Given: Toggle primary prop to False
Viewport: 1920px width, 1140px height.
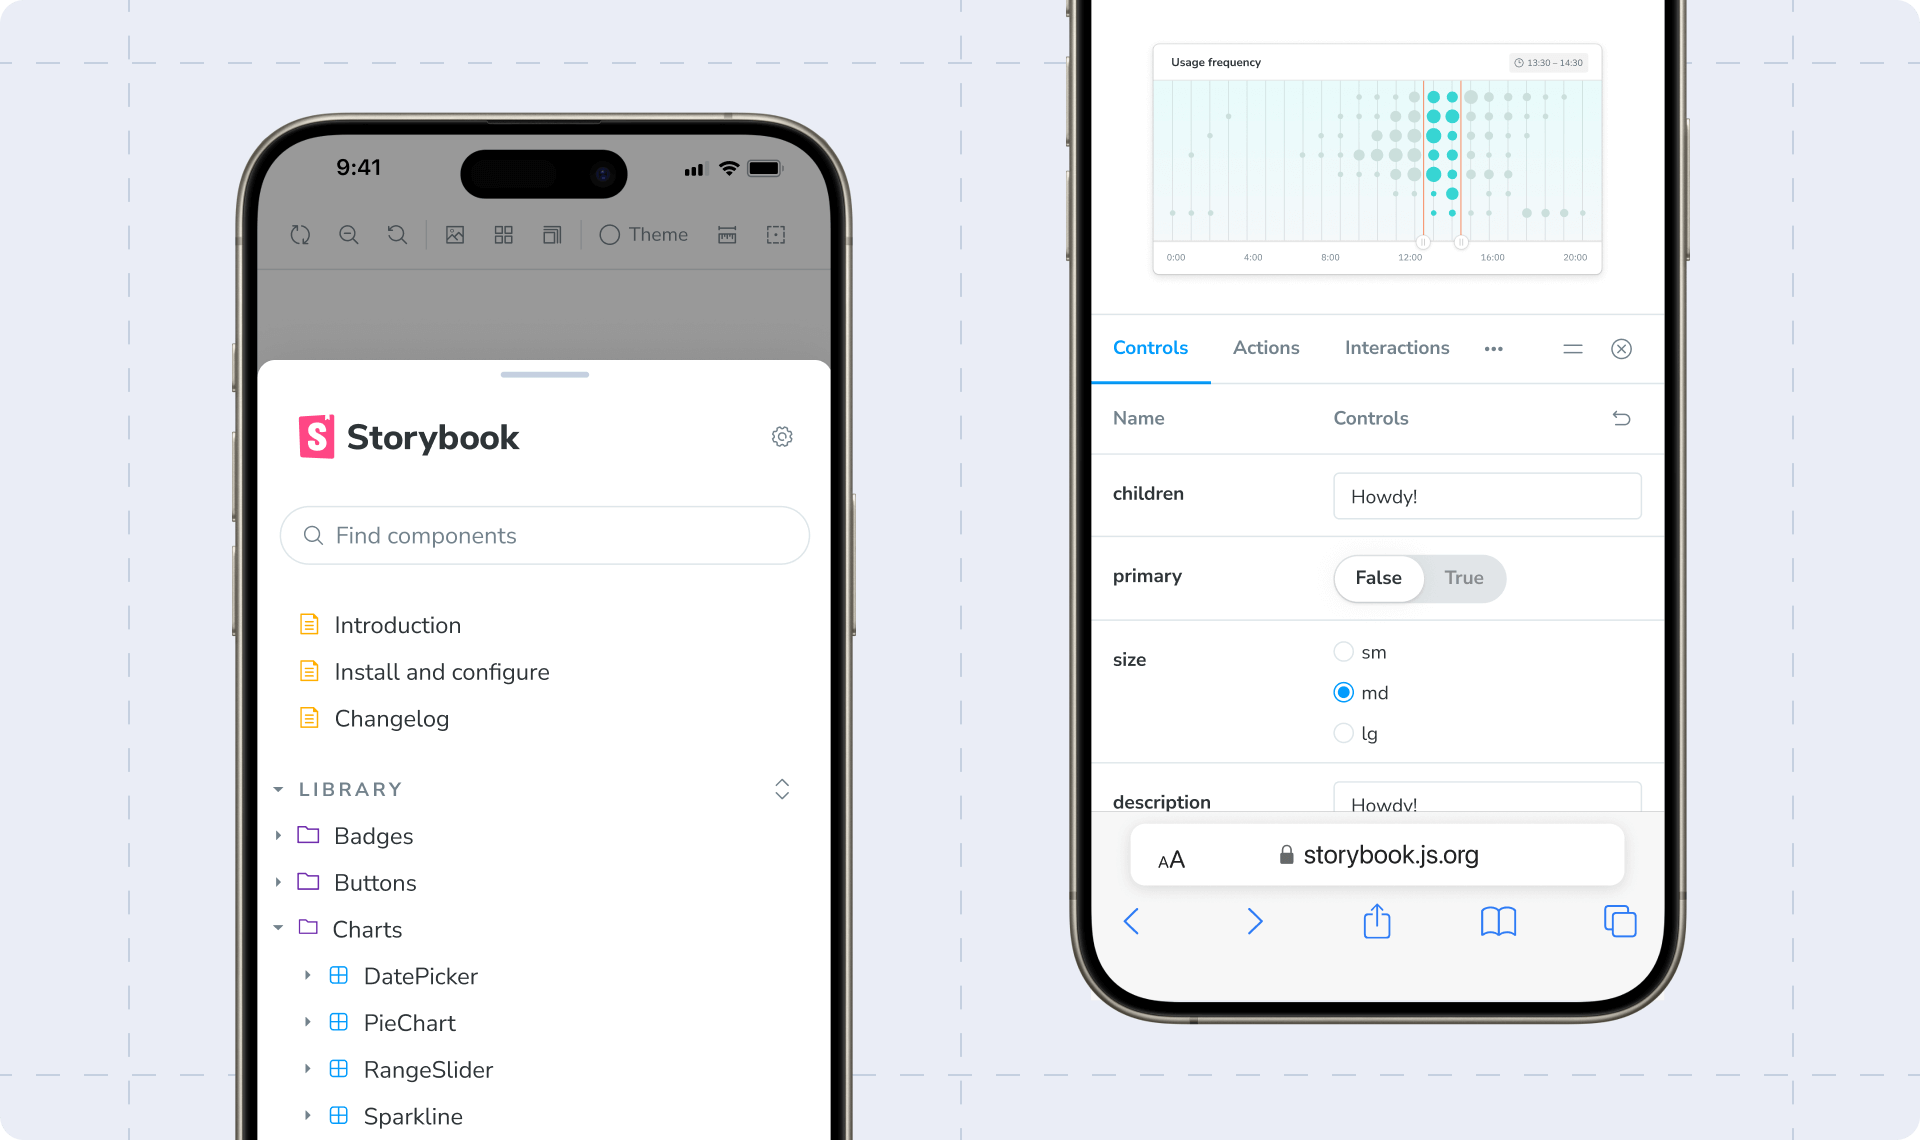Looking at the screenshot, I should click(1379, 577).
